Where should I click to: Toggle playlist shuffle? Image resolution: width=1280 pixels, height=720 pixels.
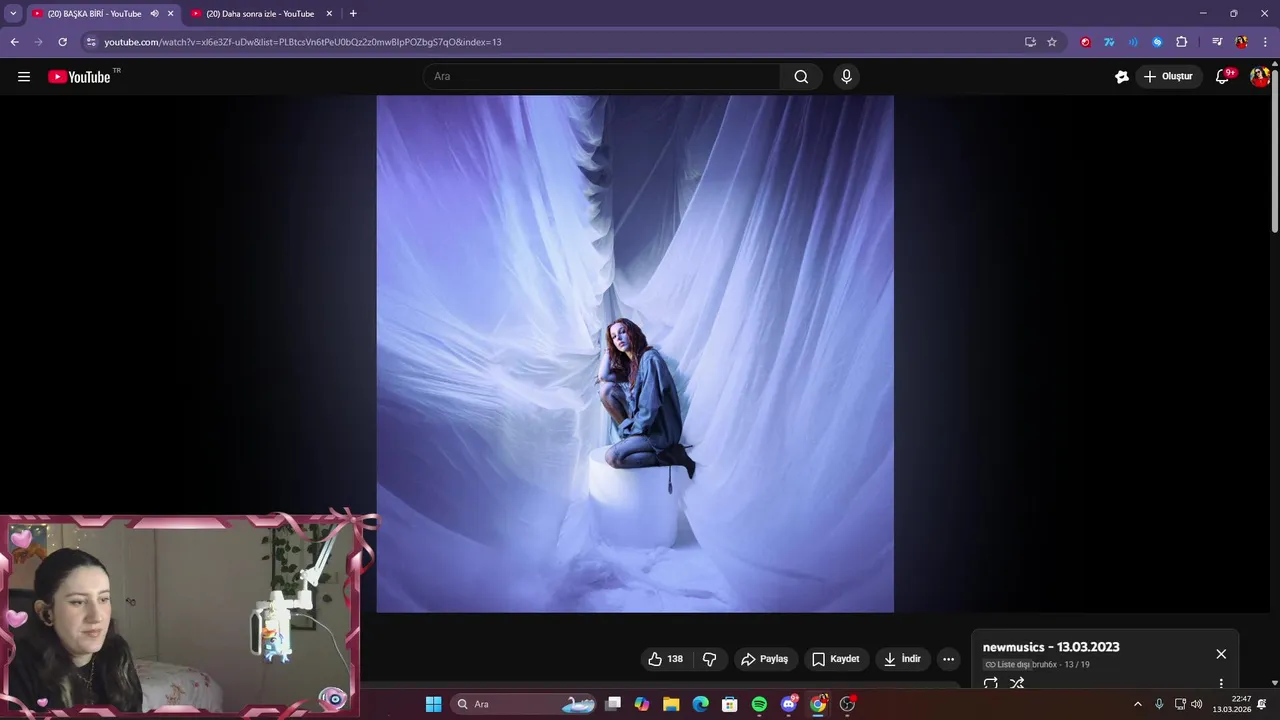click(x=1017, y=683)
